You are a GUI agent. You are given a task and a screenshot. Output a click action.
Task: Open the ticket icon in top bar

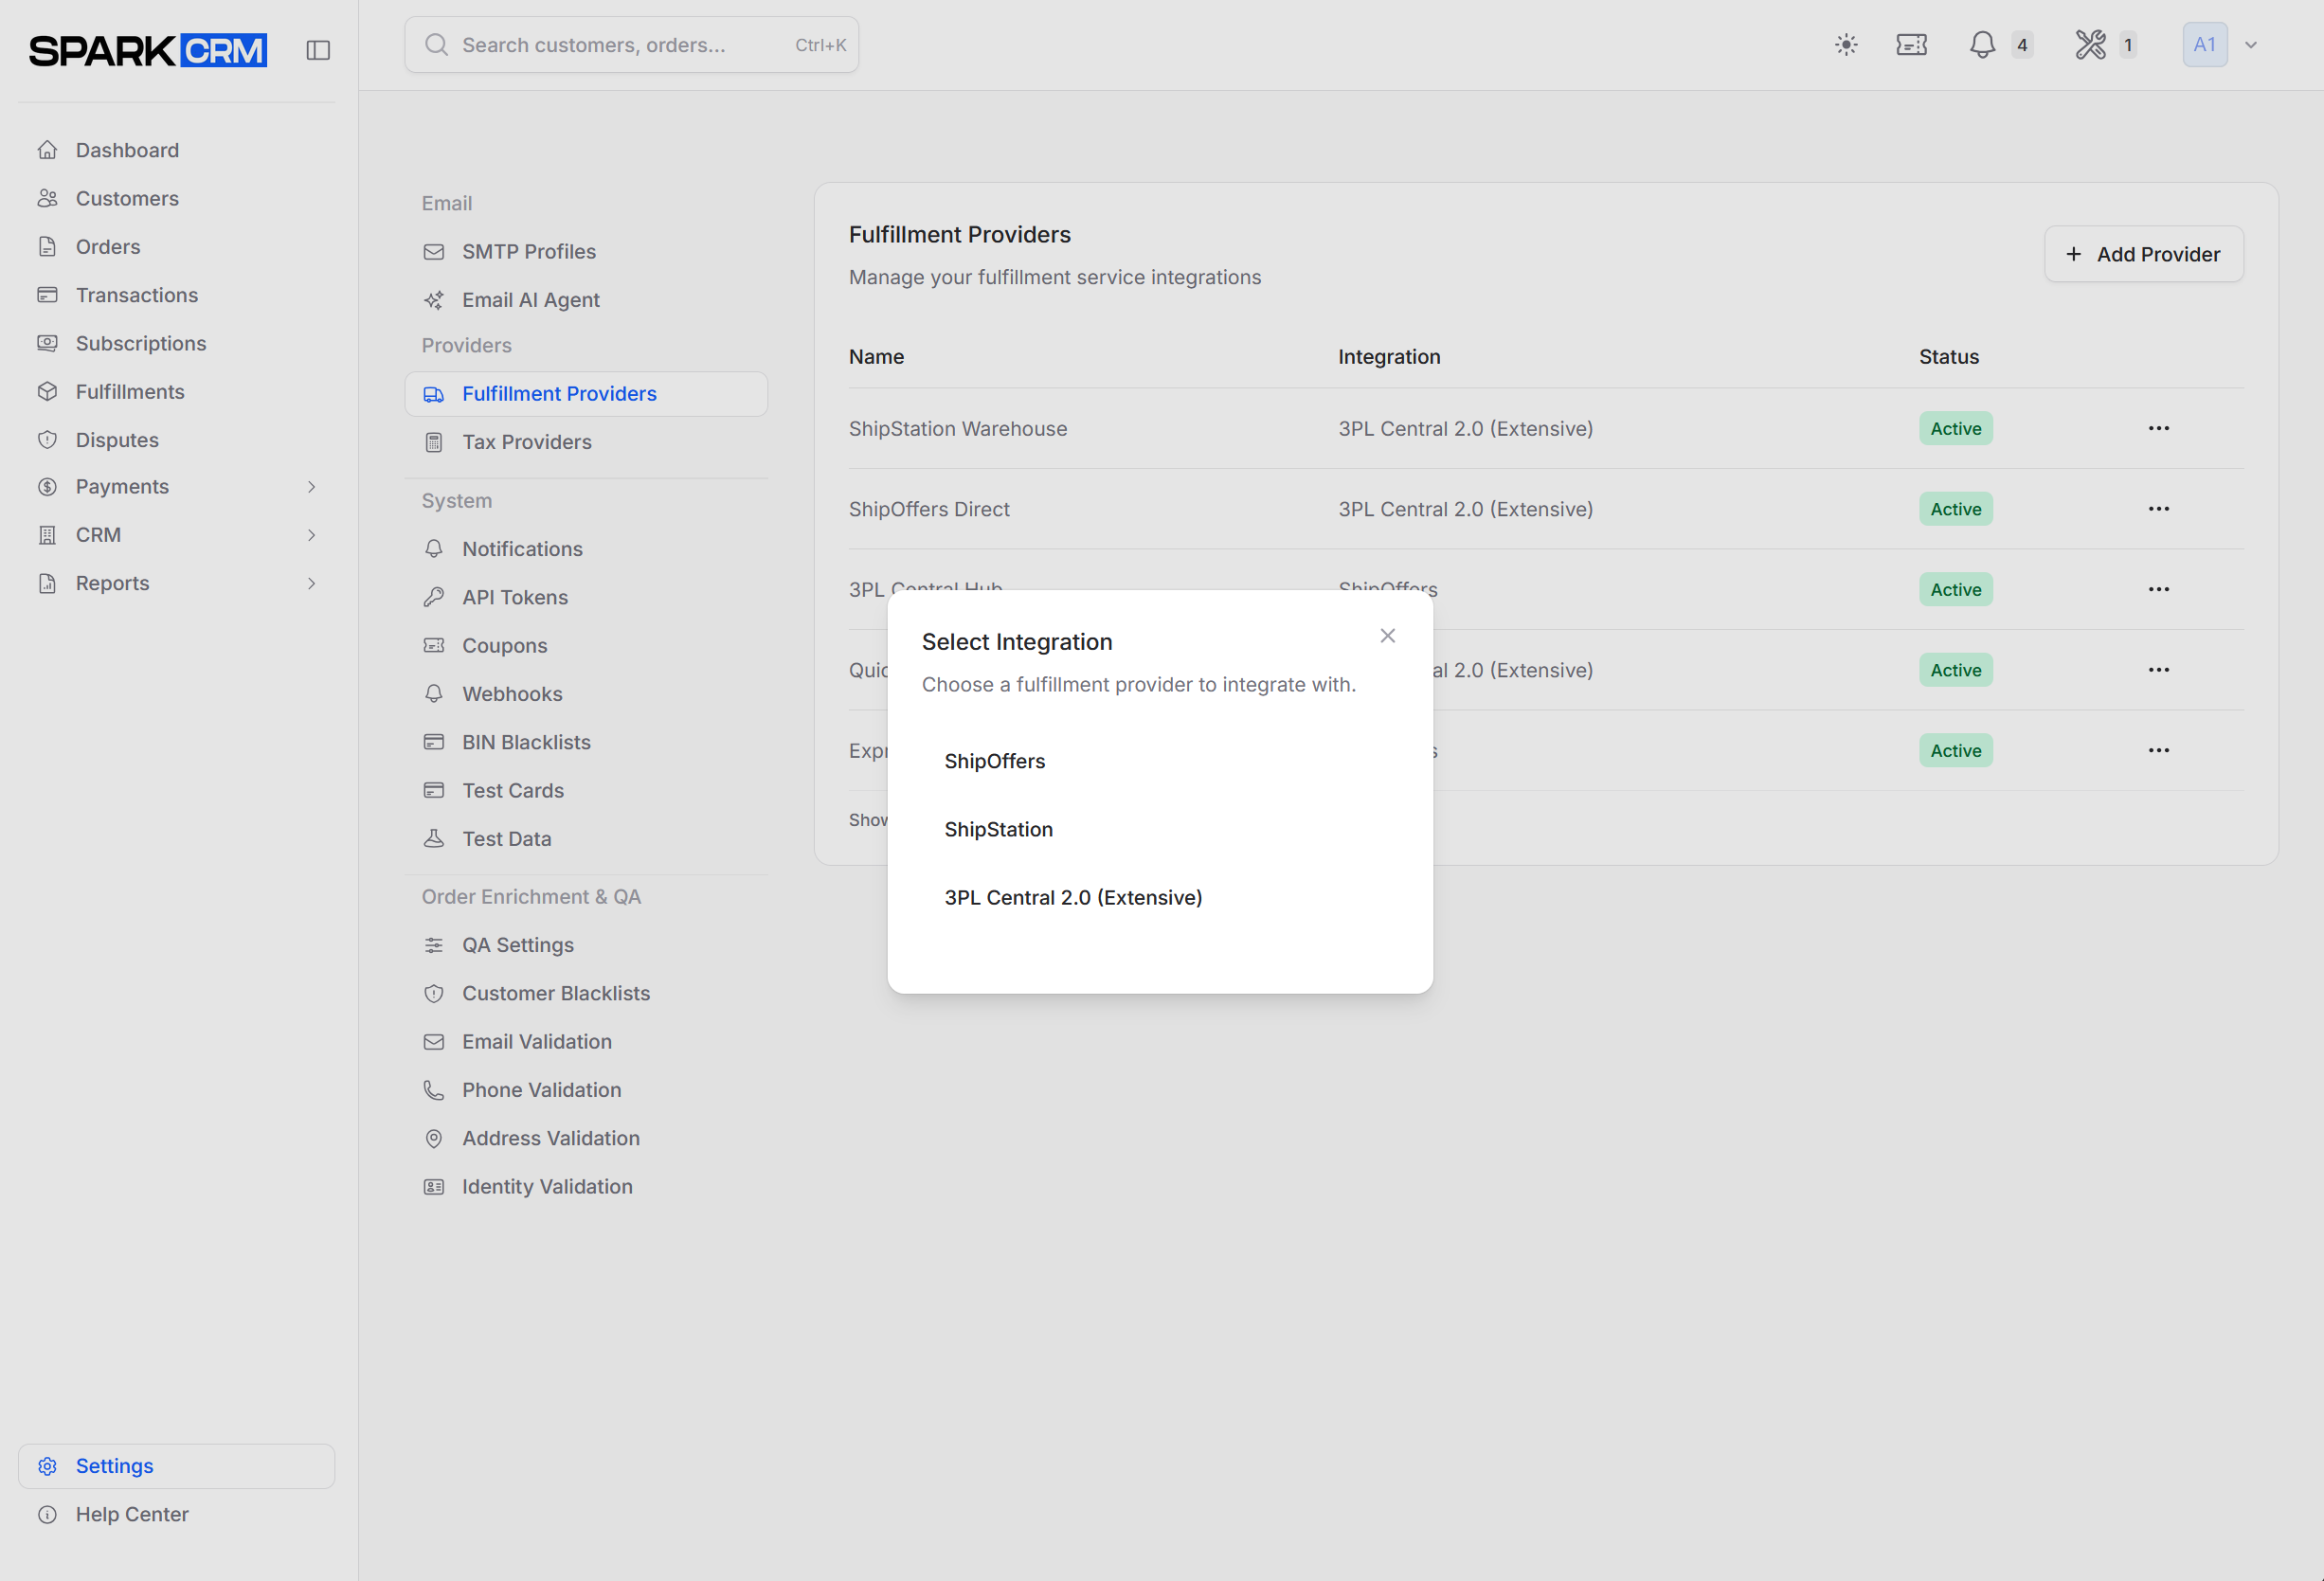[x=1911, y=45]
